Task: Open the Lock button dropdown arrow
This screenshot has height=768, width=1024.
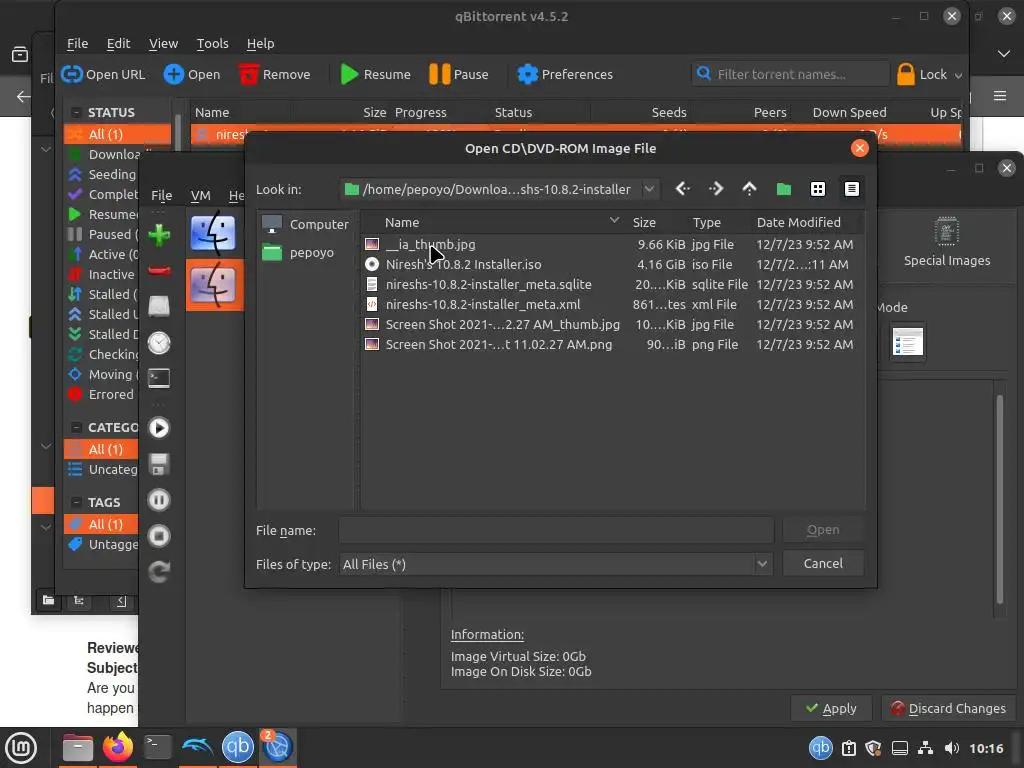Action: (x=958, y=75)
